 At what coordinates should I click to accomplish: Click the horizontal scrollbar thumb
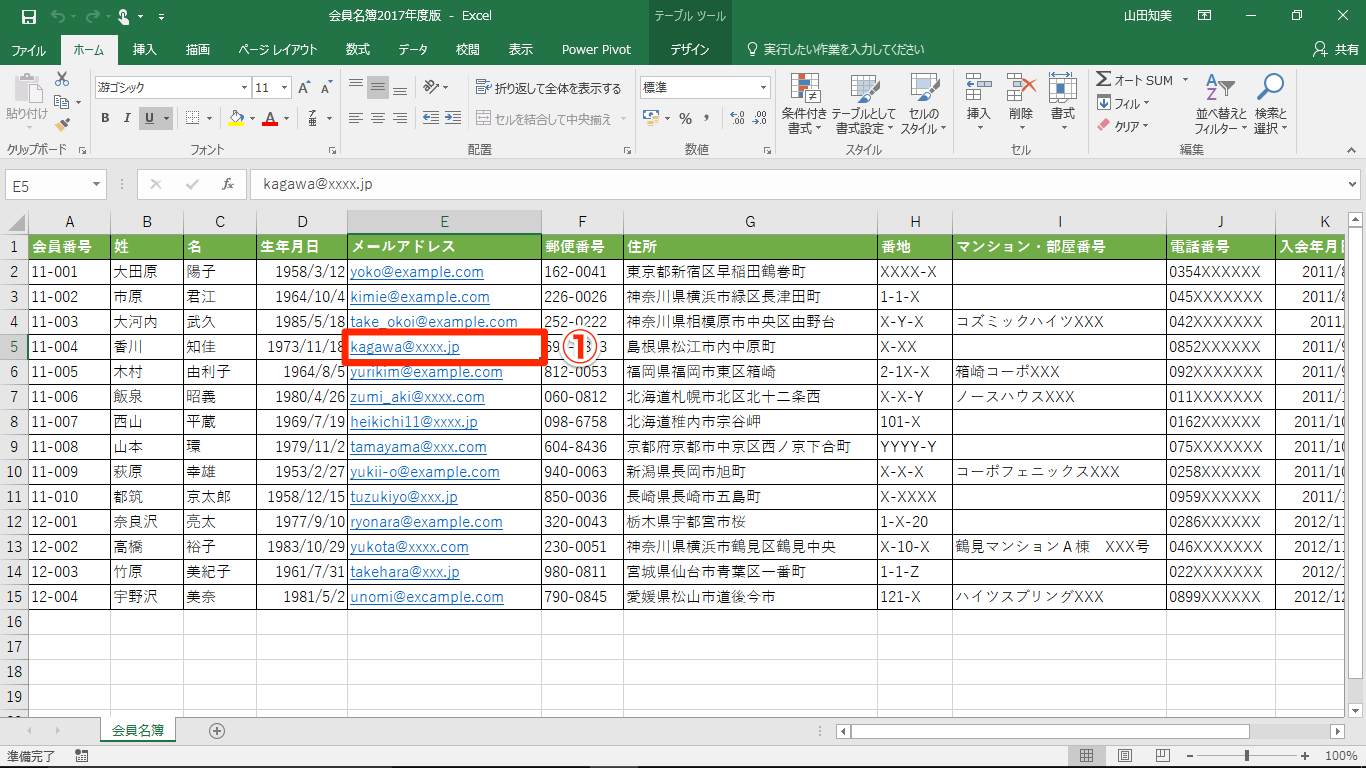click(x=1050, y=731)
